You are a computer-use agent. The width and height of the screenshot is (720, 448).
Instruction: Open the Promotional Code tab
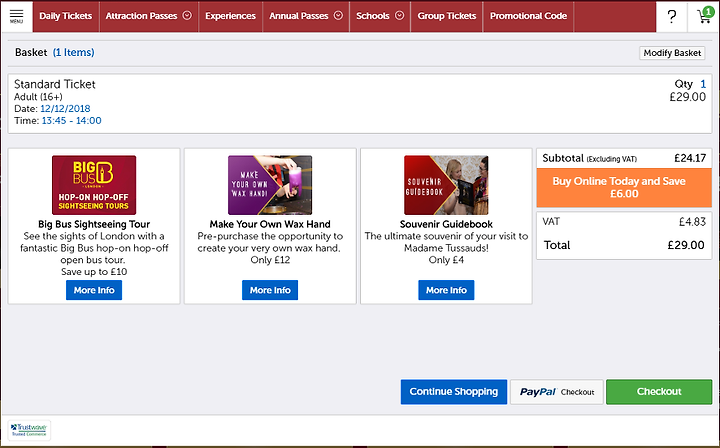click(x=528, y=17)
